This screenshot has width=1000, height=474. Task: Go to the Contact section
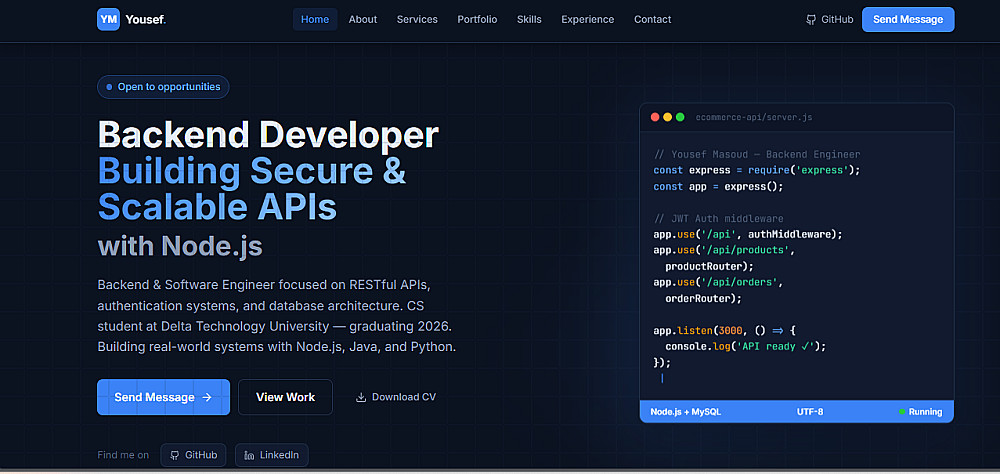[x=652, y=19]
